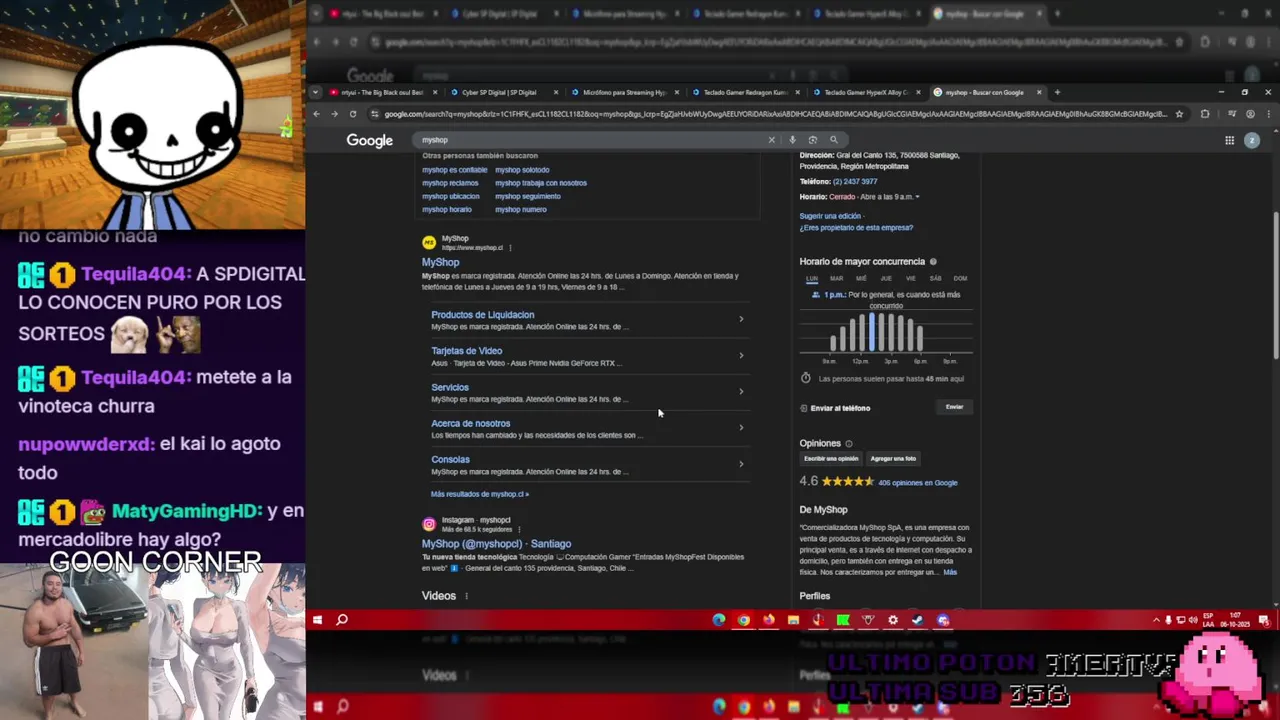The width and height of the screenshot is (1280, 720).
Task: Open the Chrome profile button
Action: pyautogui.click(x=1250, y=114)
